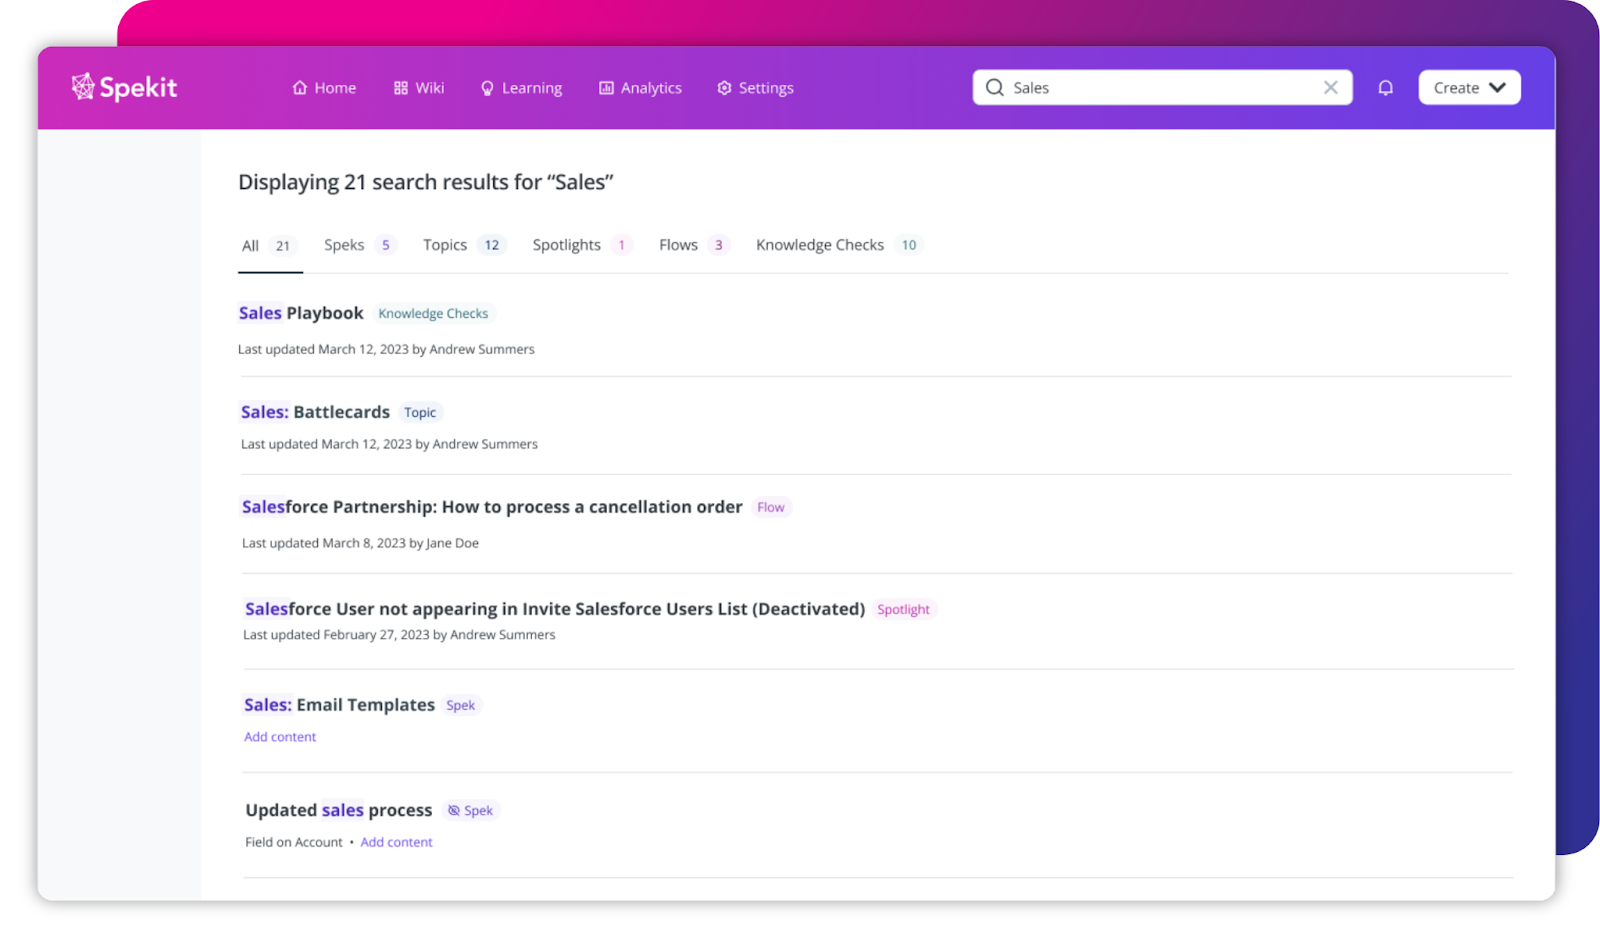
Task: Switch to the Knowledge Checks tab
Action: 839,245
